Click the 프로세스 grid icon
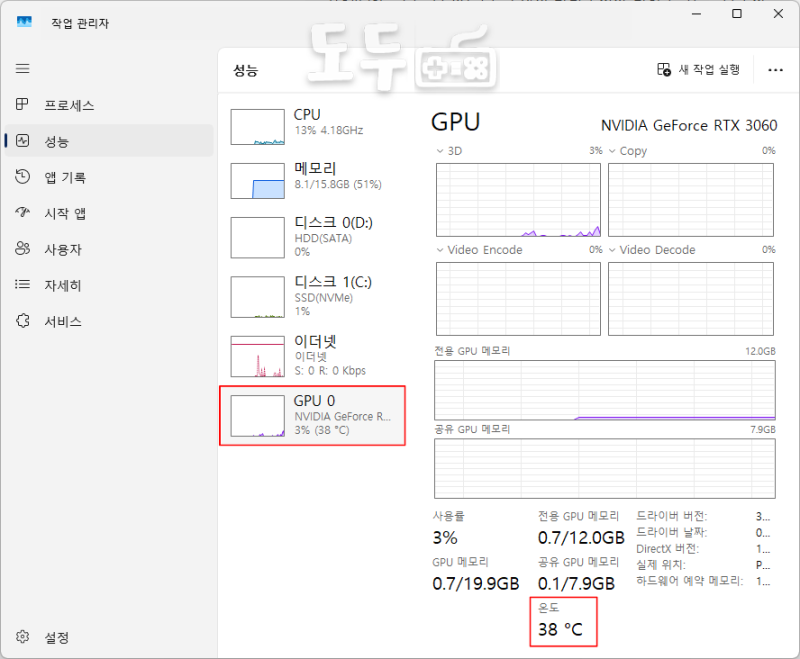Screen dimensions: 800x659 pos(22,105)
